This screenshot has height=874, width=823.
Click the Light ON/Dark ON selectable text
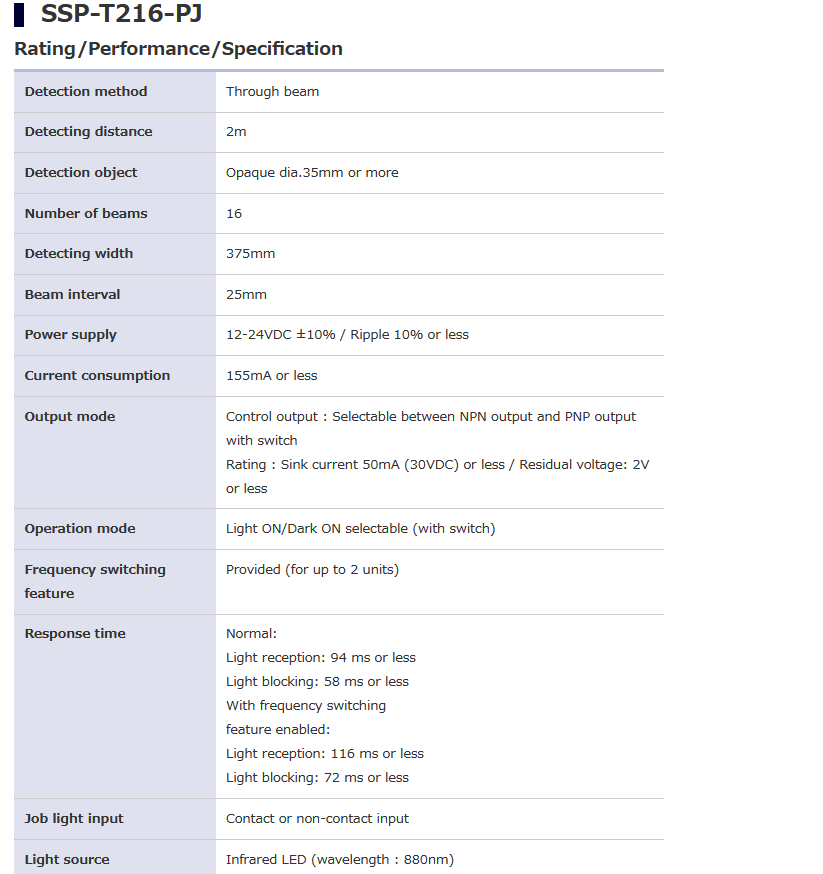pyautogui.click(x=360, y=529)
